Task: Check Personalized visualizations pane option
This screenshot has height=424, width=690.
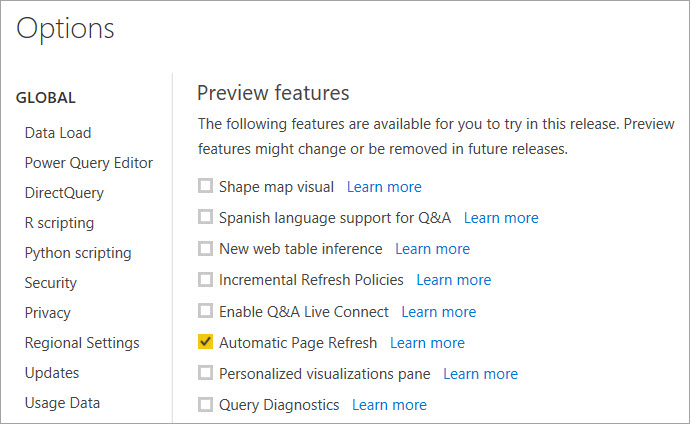Action: 206,373
